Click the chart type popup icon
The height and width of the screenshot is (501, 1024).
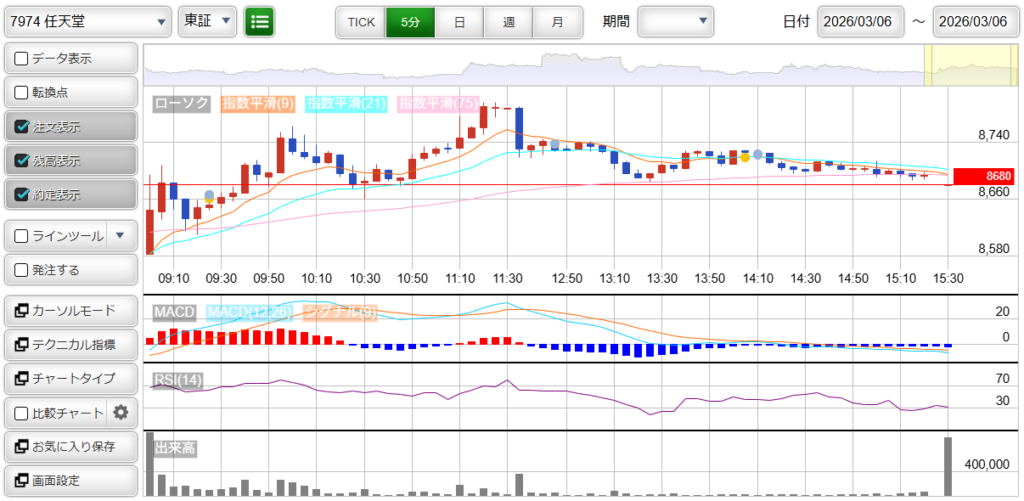21,379
